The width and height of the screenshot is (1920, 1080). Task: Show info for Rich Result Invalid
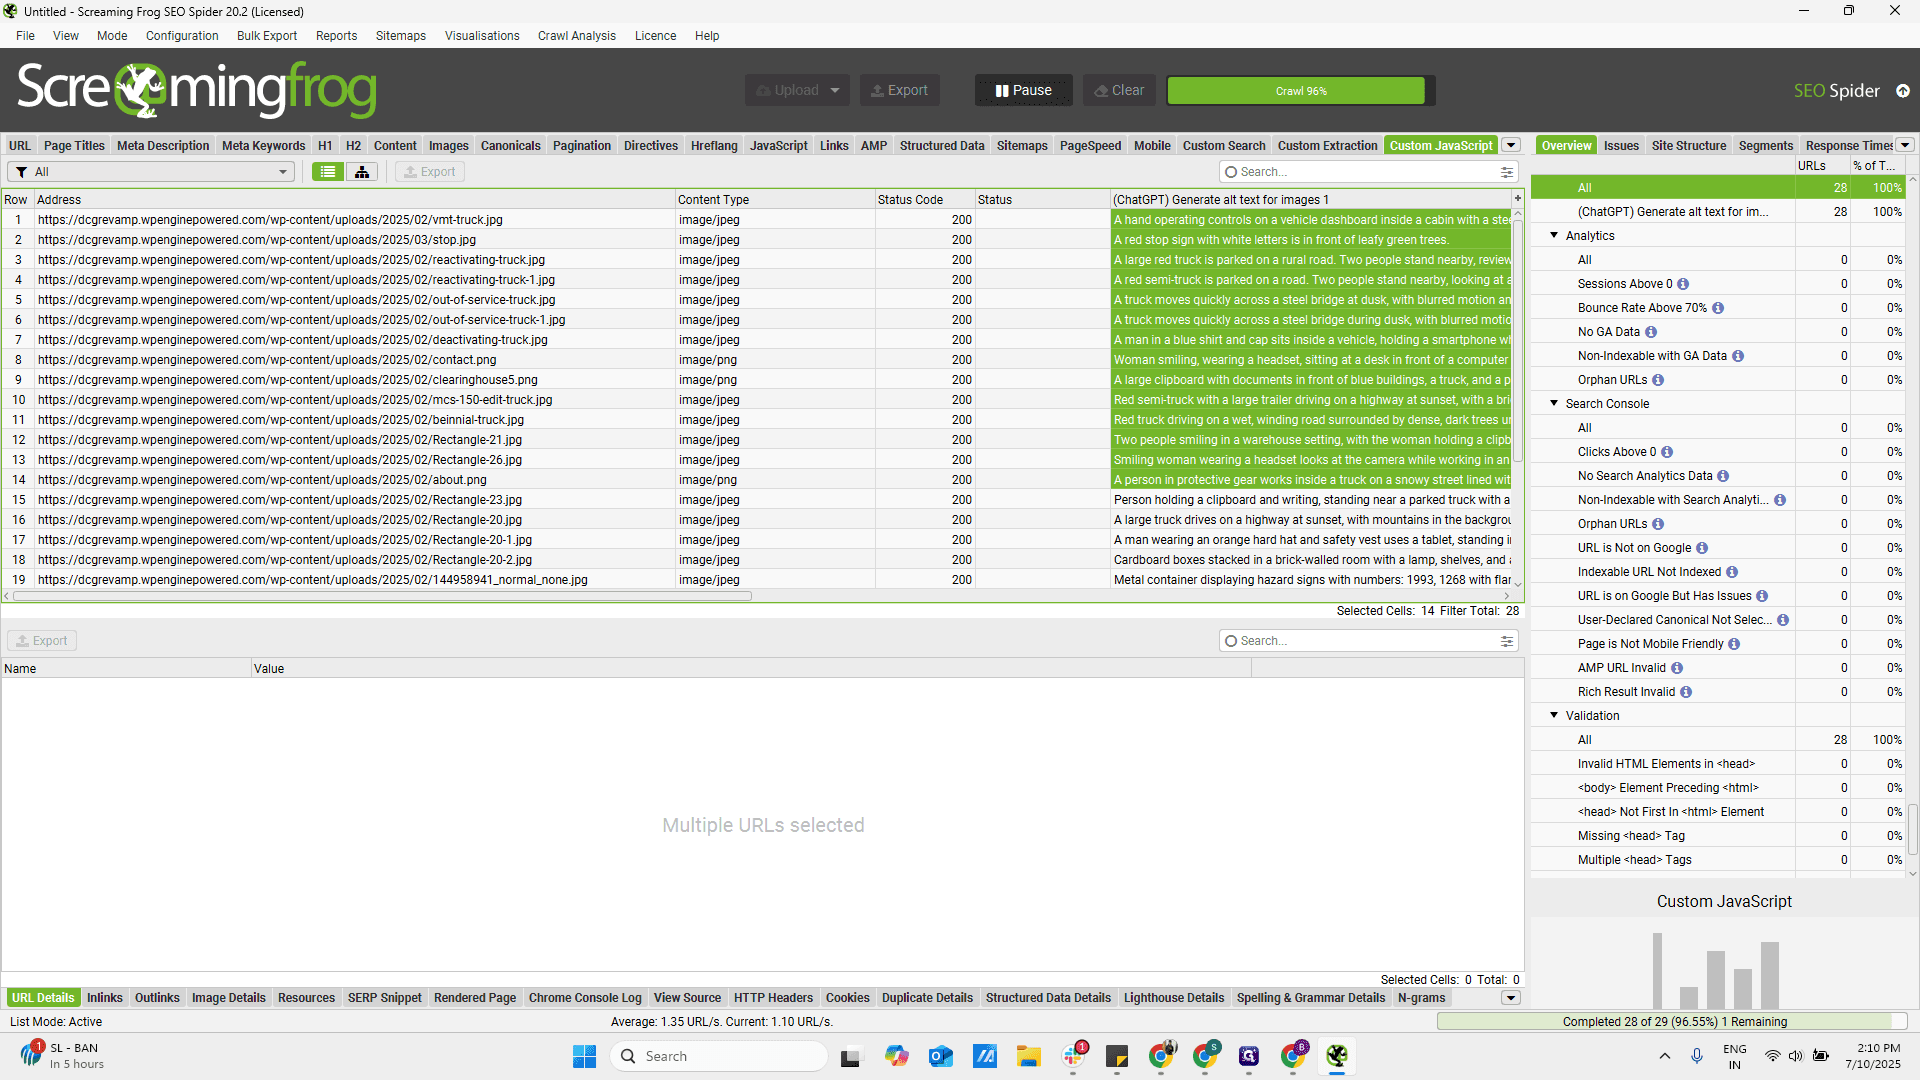pyautogui.click(x=1686, y=692)
